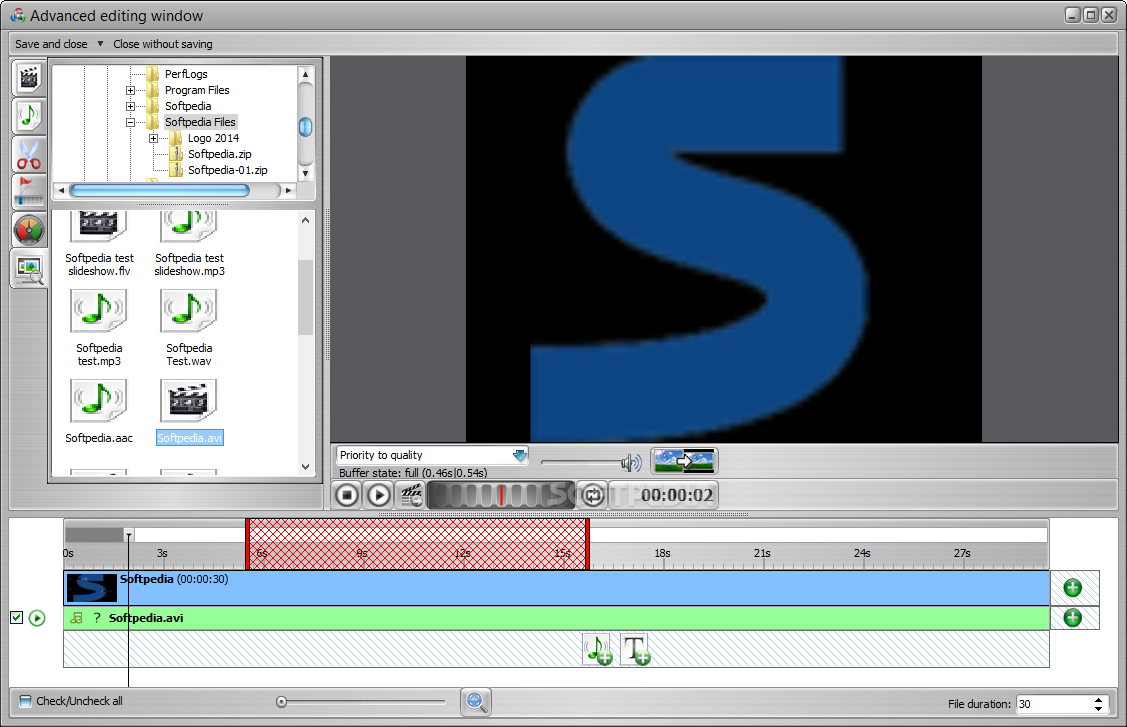Stop playback with the stop button
The width and height of the screenshot is (1127, 727).
click(x=347, y=495)
